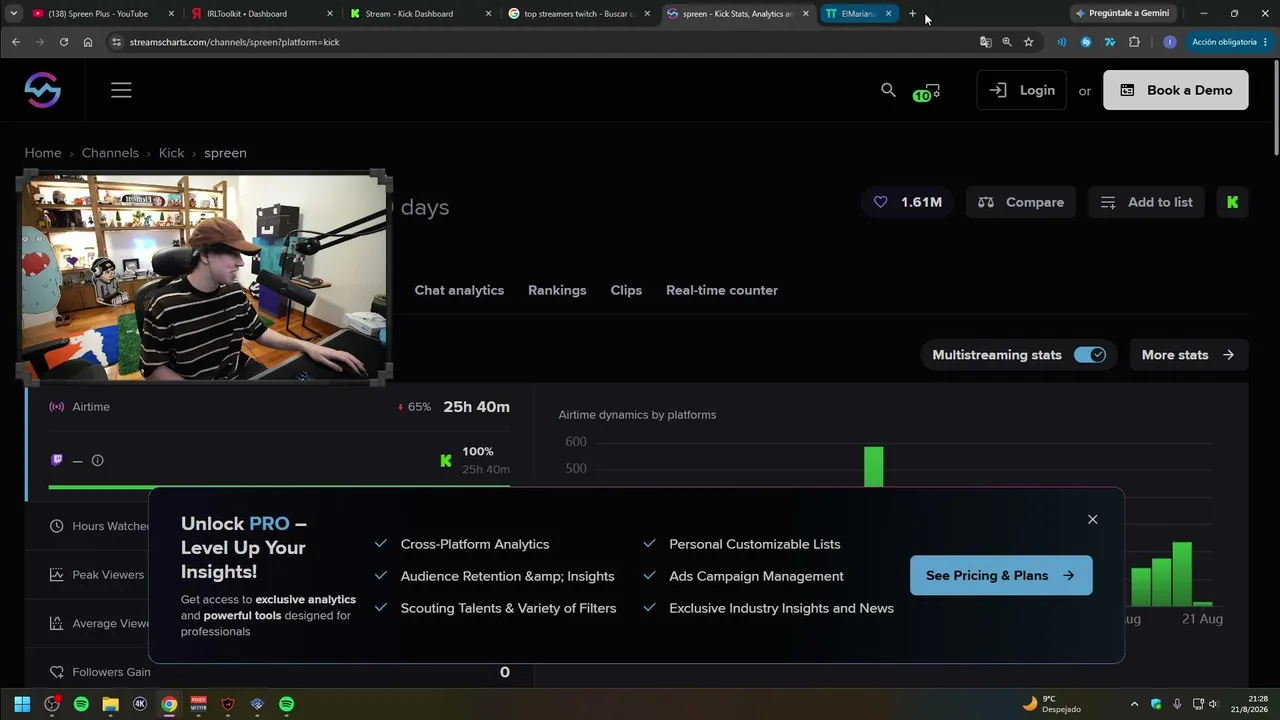View site information for streamscharts.com
Image resolution: width=1280 pixels, height=720 pixels.
[116, 42]
